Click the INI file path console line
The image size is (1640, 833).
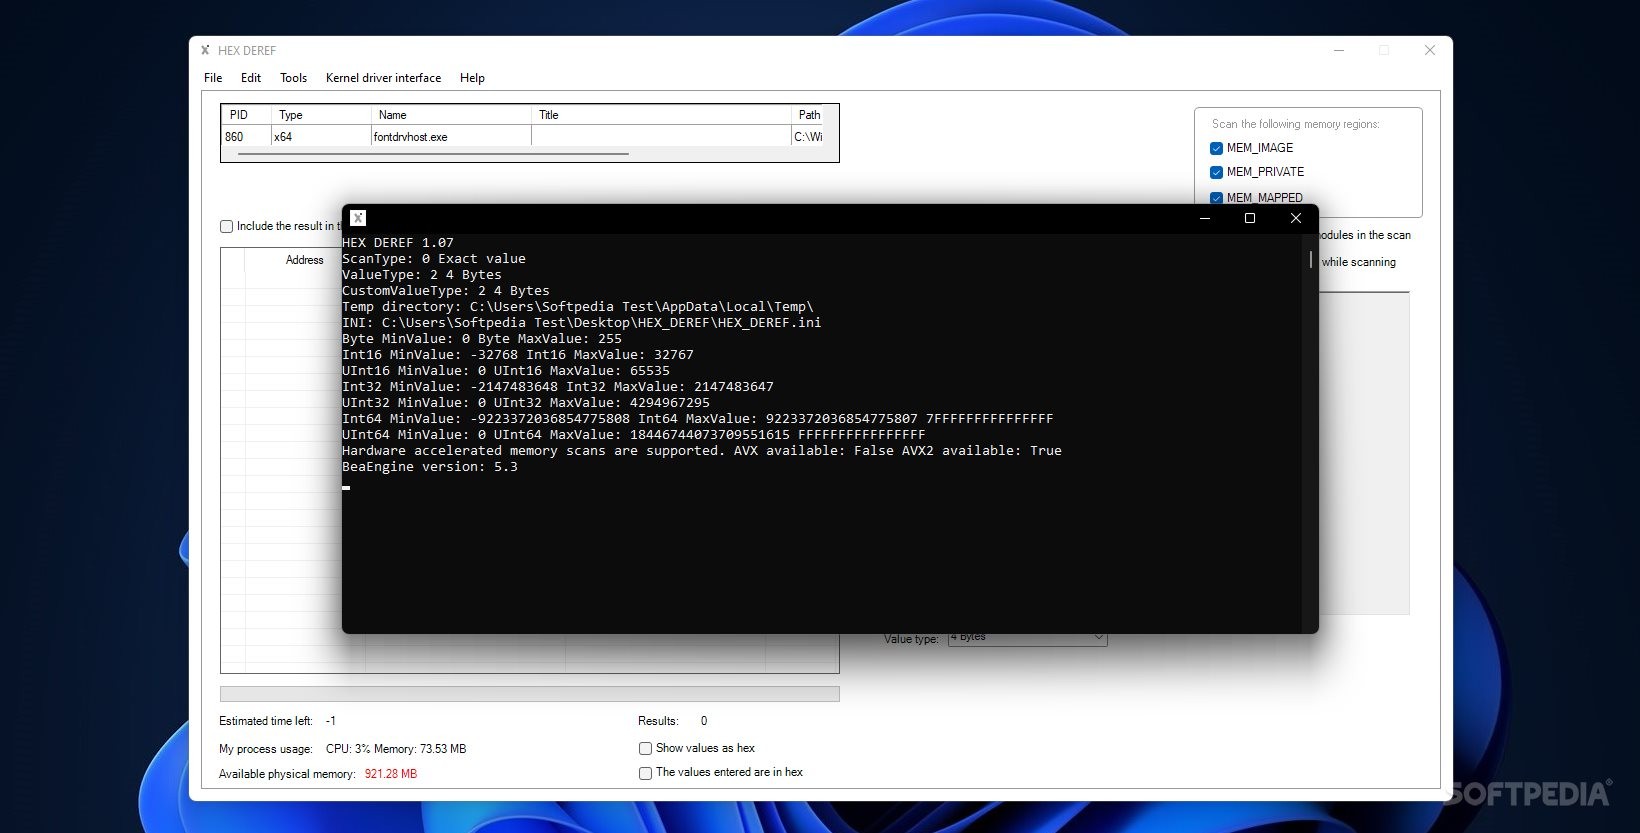pos(581,323)
